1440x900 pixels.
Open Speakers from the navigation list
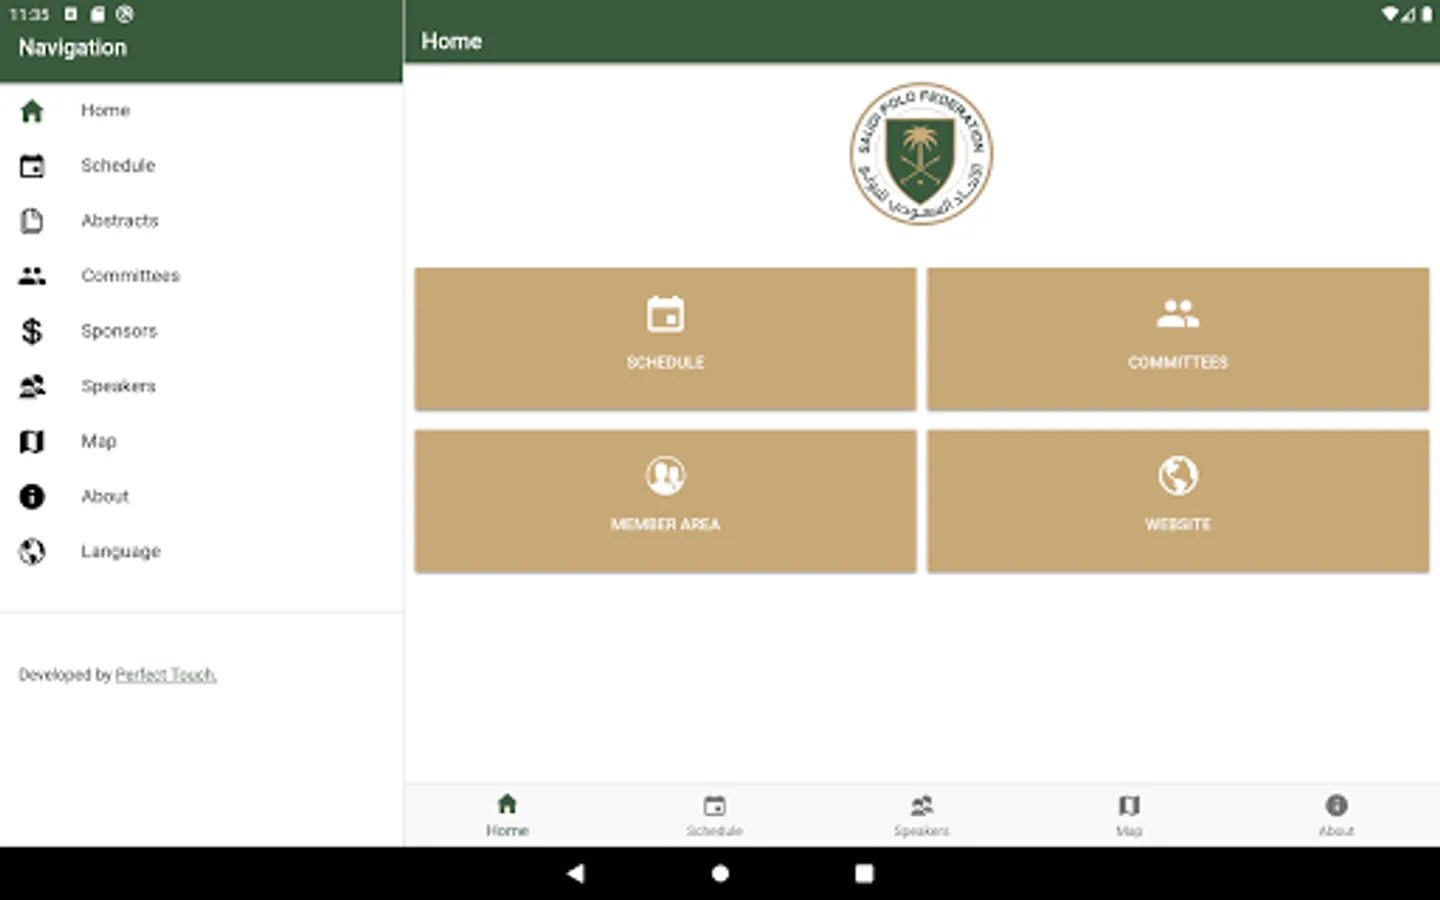click(201, 386)
